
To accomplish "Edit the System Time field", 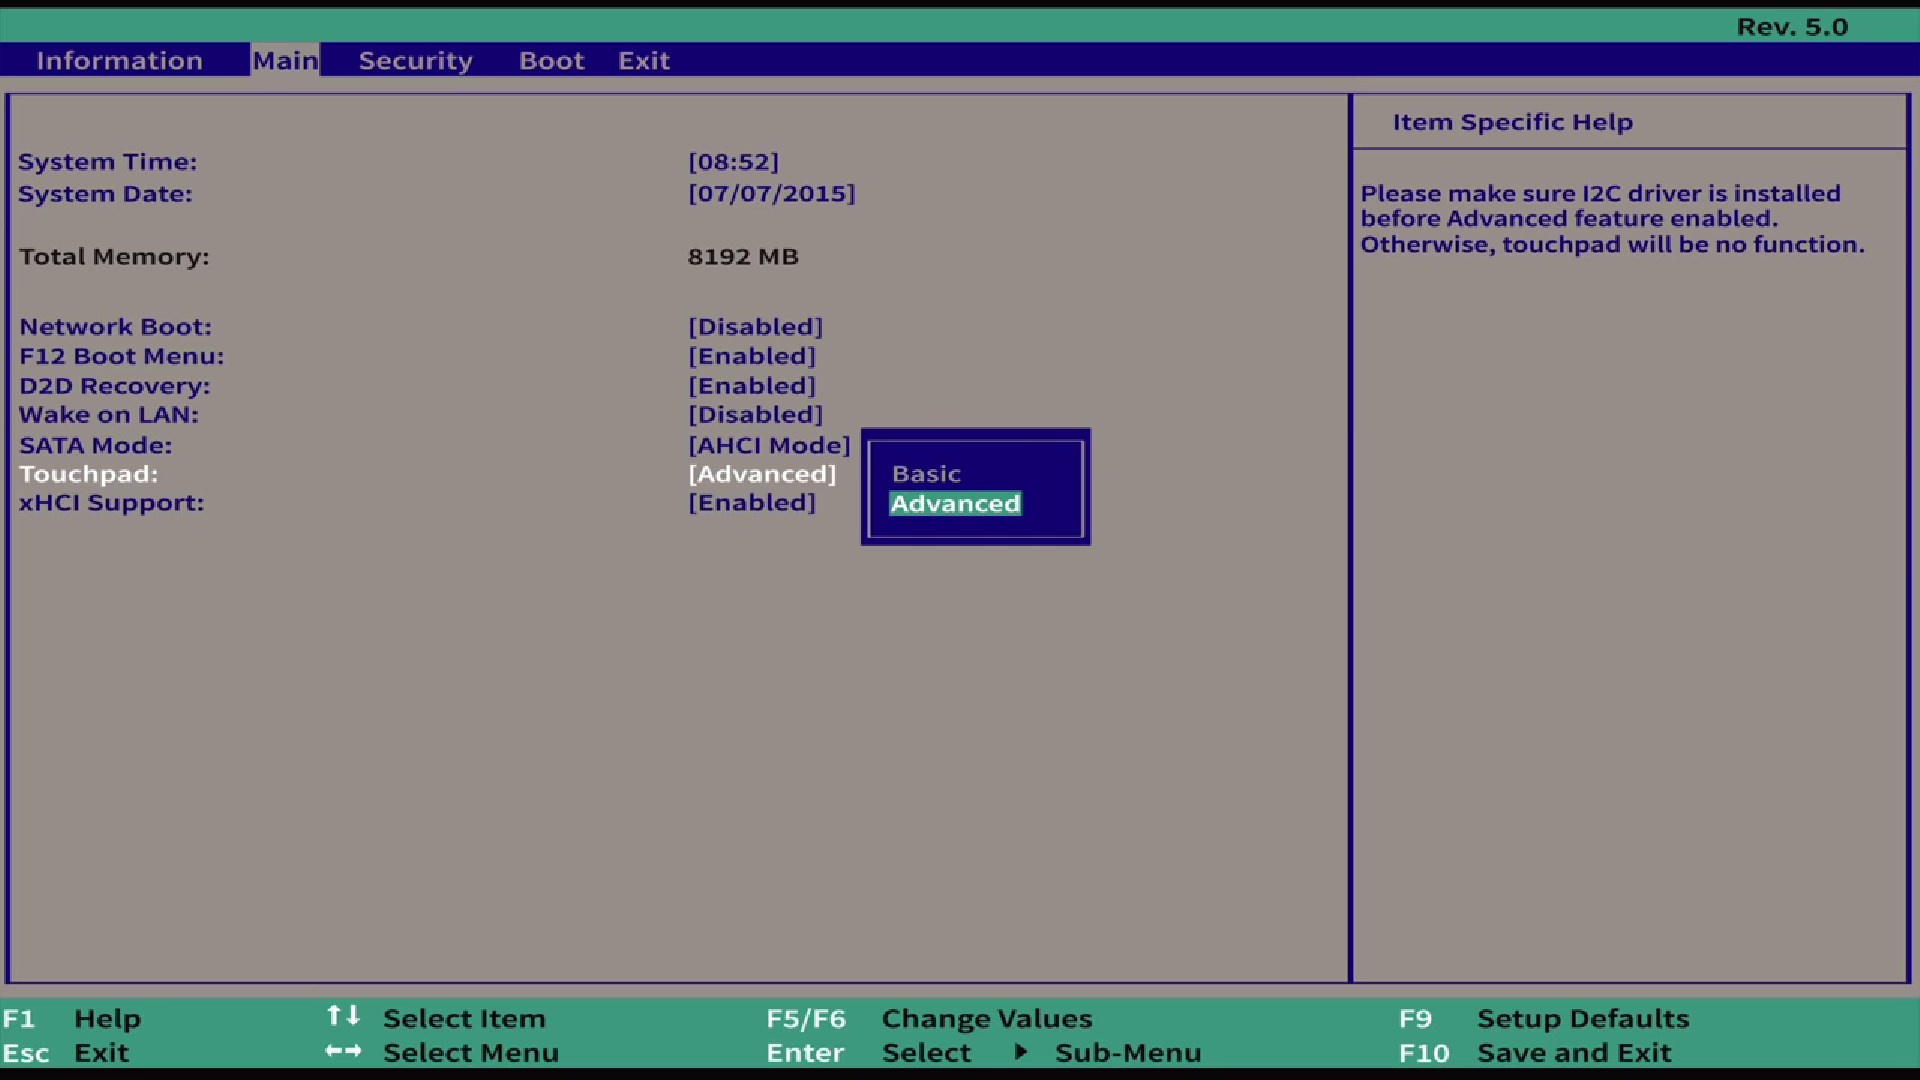I will [x=732, y=162].
